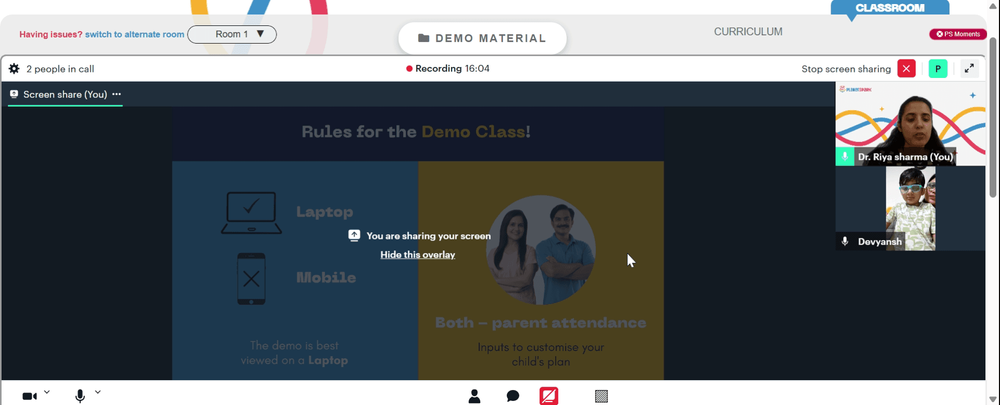
Task: Click the screen share tab monitor icon
Action: click(x=14, y=94)
